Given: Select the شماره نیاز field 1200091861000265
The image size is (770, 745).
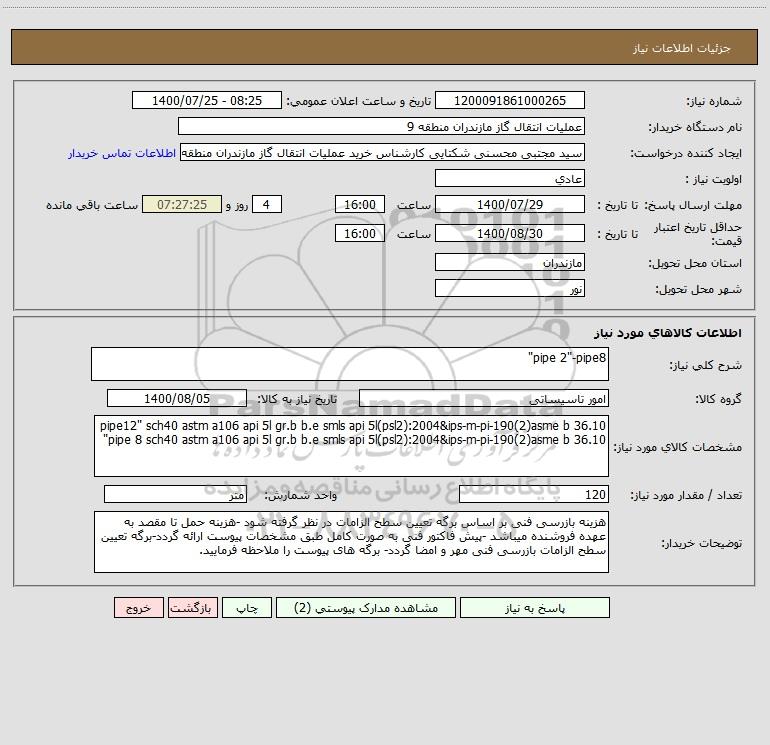Looking at the screenshot, I should pos(510,100).
